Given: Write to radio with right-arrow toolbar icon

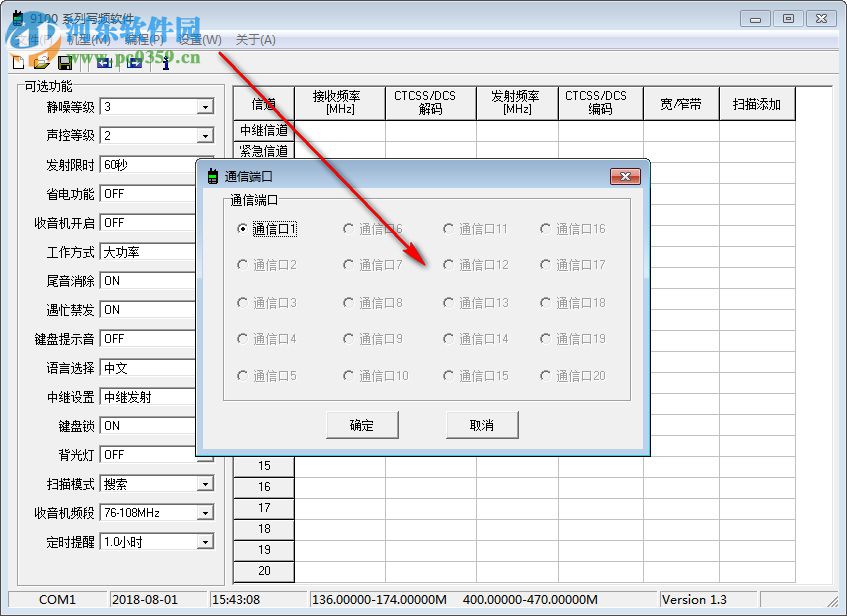Looking at the screenshot, I should (x=135, y=63).
